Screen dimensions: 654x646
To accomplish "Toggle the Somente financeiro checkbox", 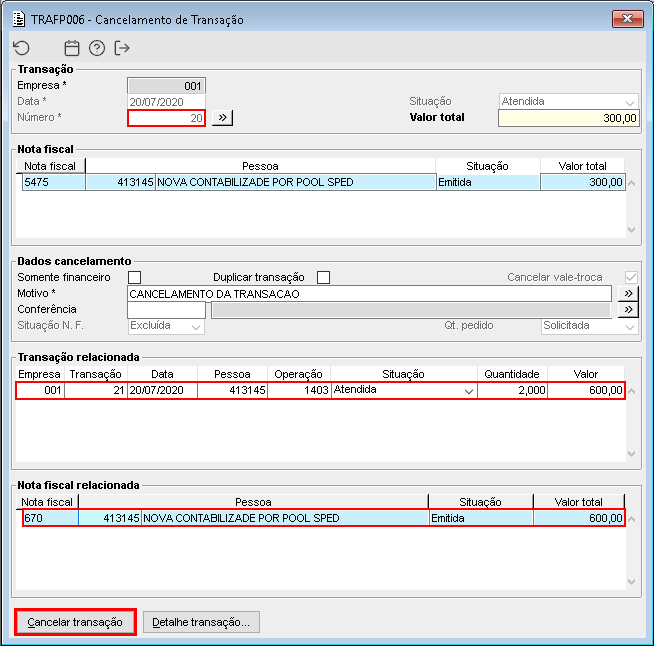I will (x=134, y=277).
